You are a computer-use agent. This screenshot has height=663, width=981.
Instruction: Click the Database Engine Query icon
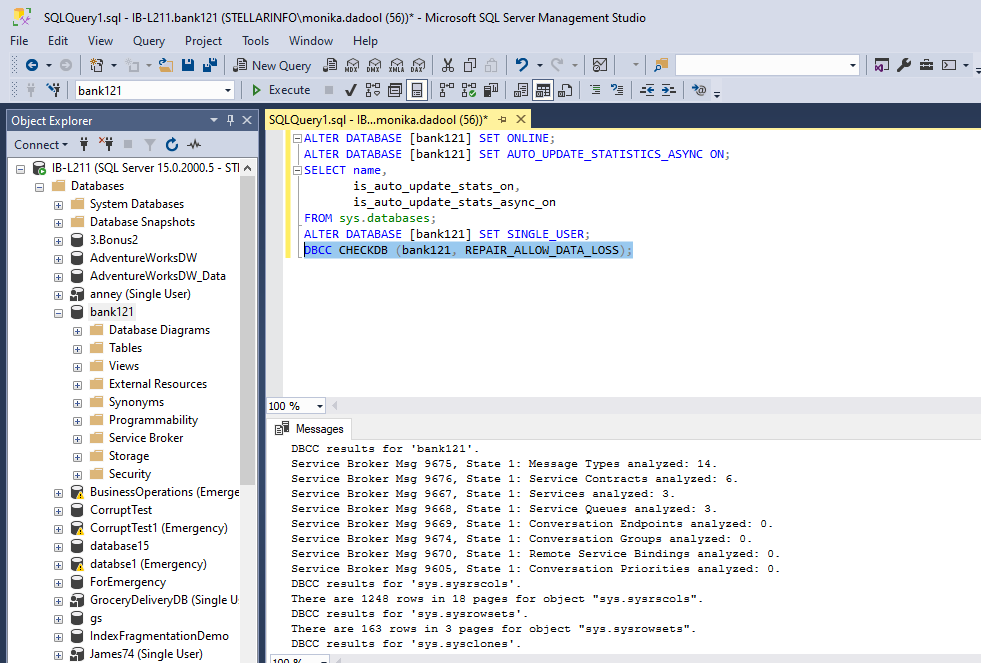(x=330, y=65)
